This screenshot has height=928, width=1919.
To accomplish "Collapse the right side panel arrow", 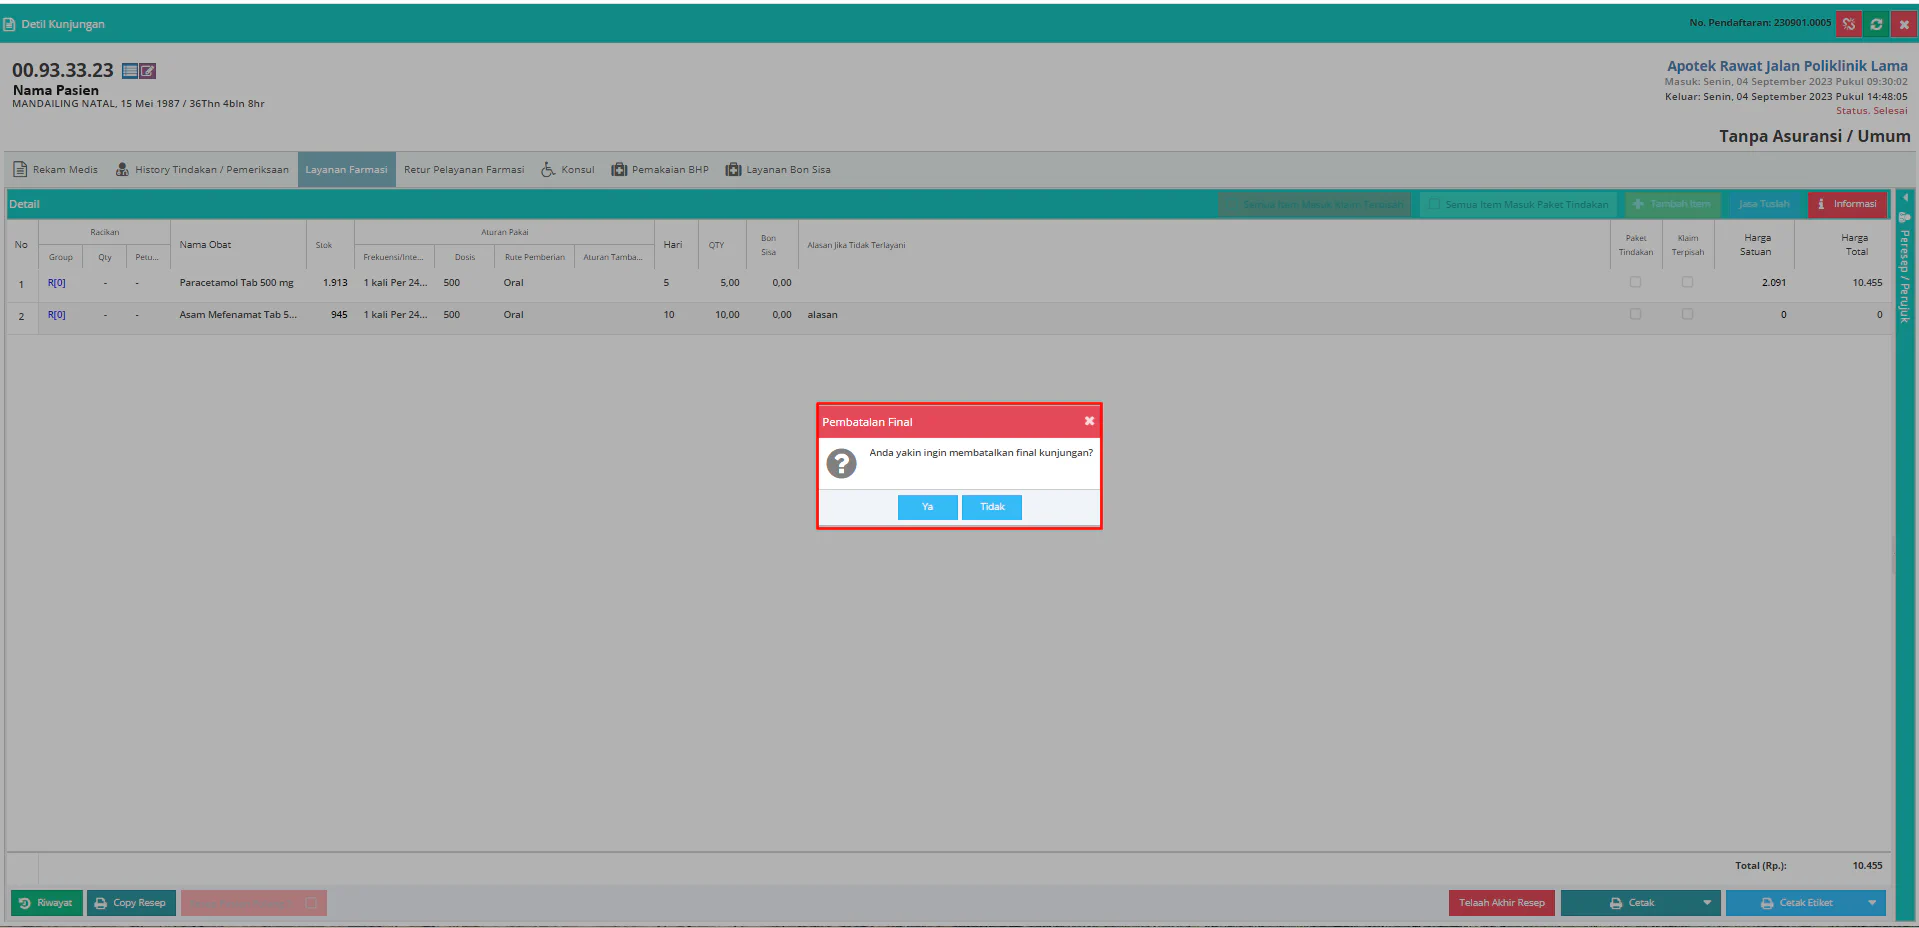I will pos(1905,198).
